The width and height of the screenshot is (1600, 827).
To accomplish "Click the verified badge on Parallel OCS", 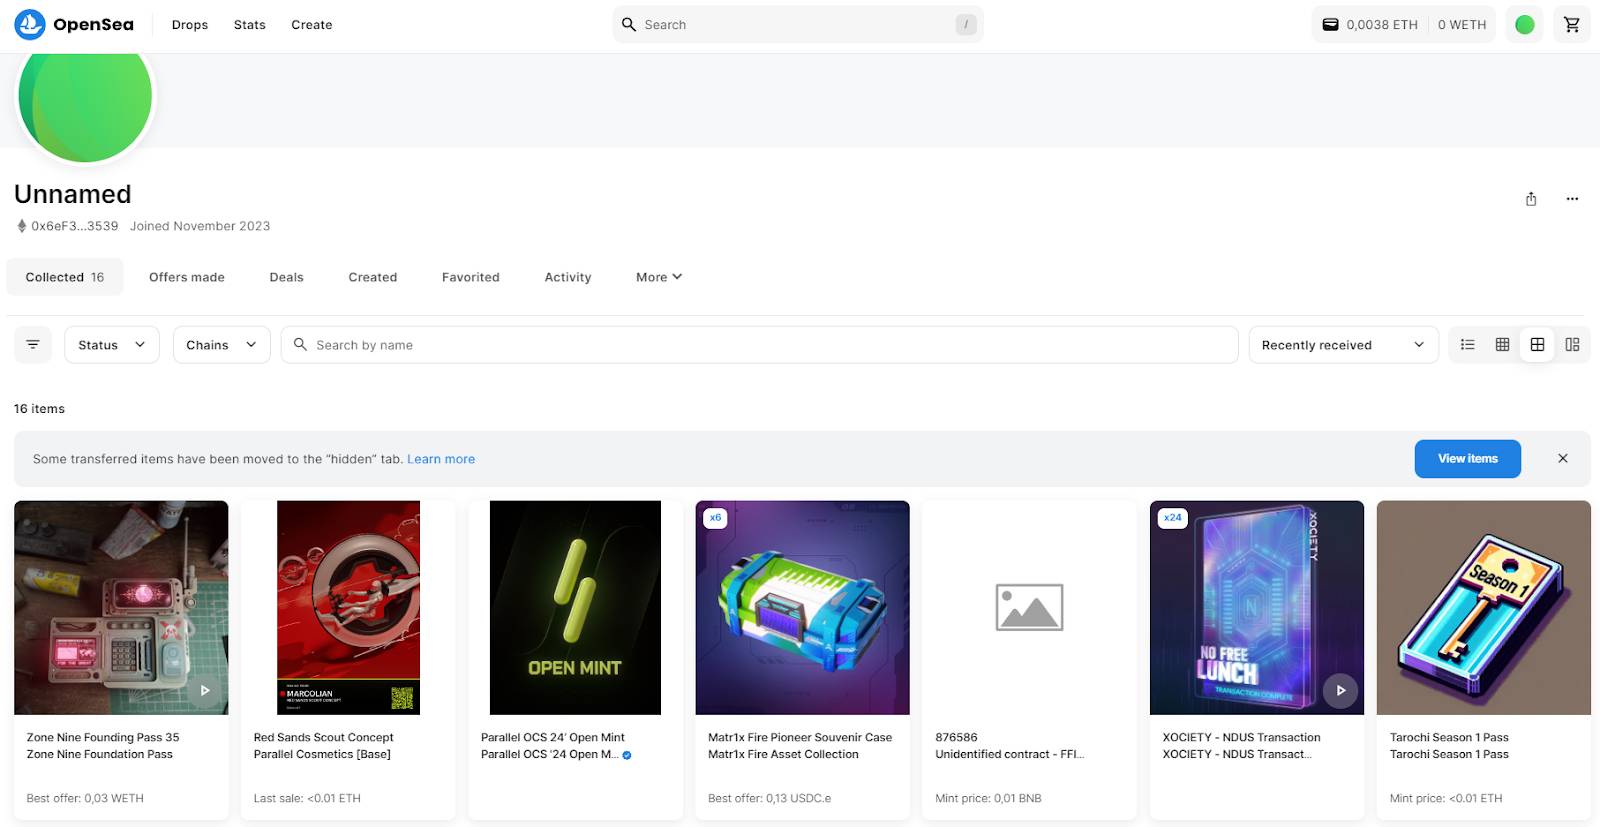I will click(x=627, y=755).
